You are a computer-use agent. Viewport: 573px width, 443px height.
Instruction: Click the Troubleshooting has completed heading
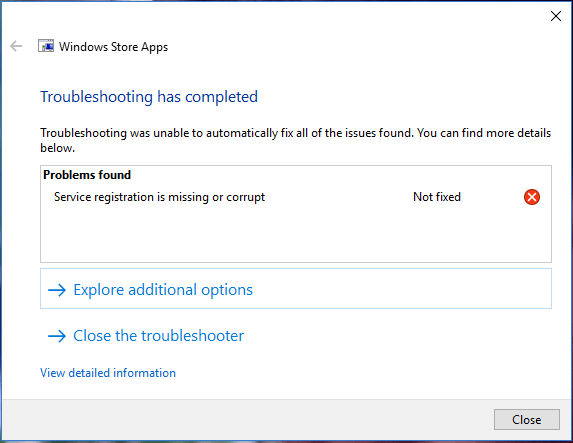click(149, 97)
